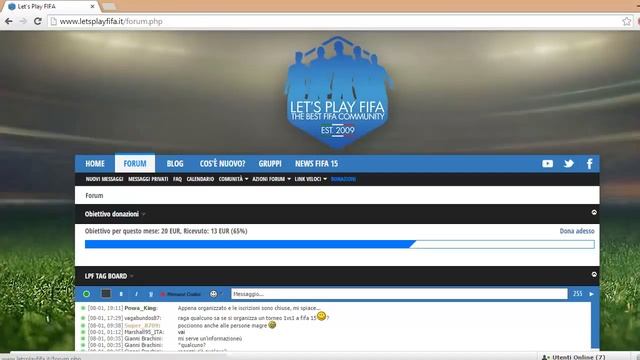Collapse the Obiettivo donazioni section
Viewport: 640px width, 360px height.
coord(594,212)
